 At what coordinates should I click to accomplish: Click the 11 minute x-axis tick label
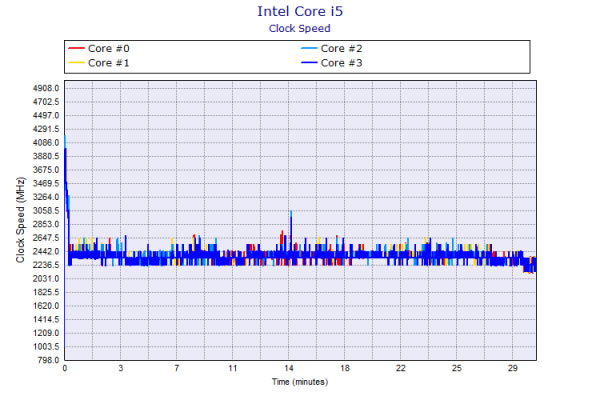coord(233,368)
